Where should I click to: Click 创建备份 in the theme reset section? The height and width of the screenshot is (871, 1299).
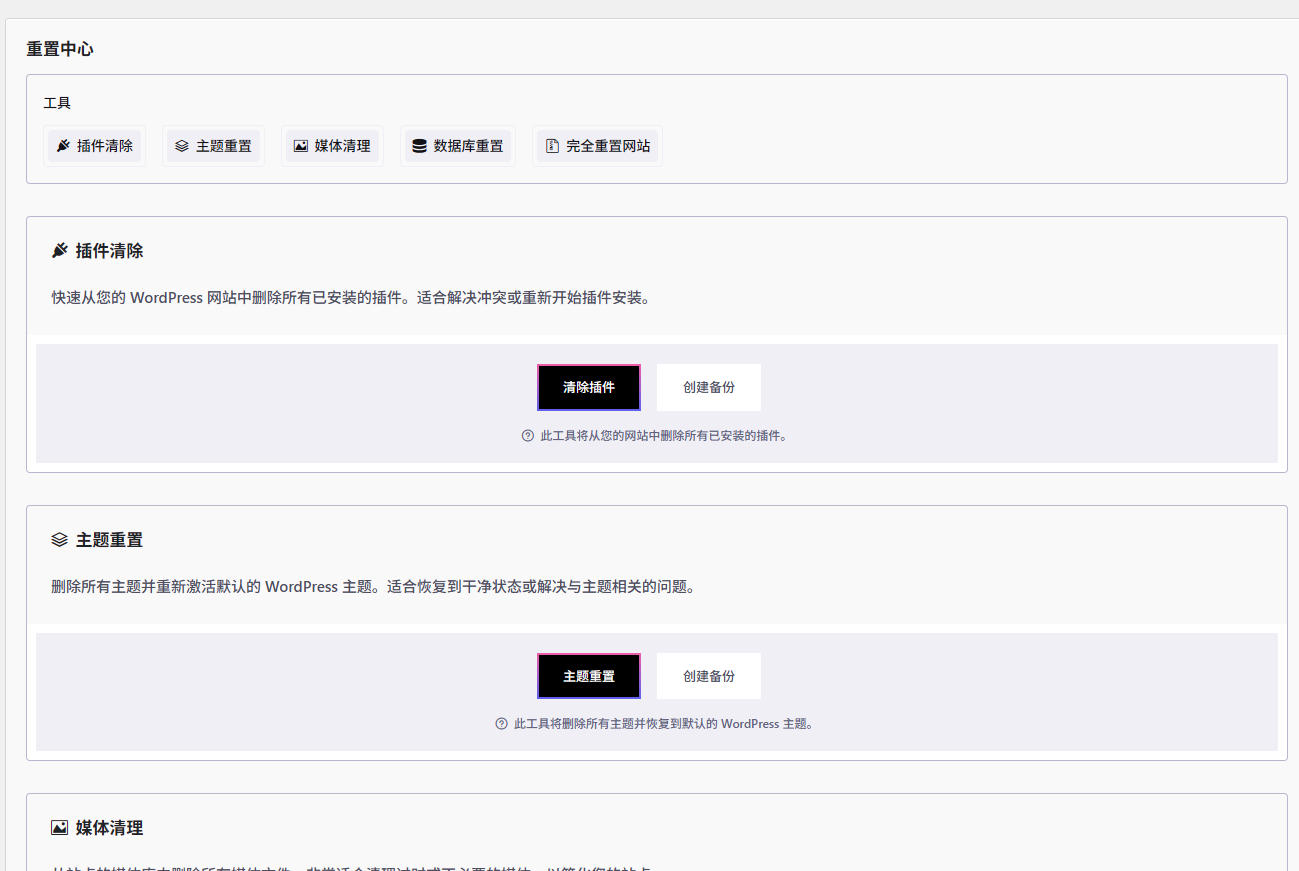708,675
